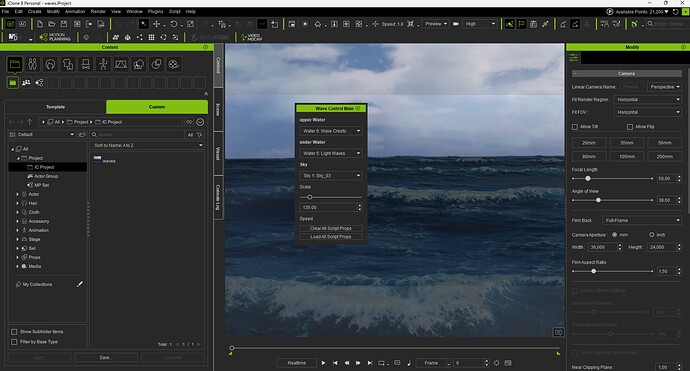Switch to the Template tab
Image resolution: width=690 pixels, height=371 pixels.
pos(55,107)
